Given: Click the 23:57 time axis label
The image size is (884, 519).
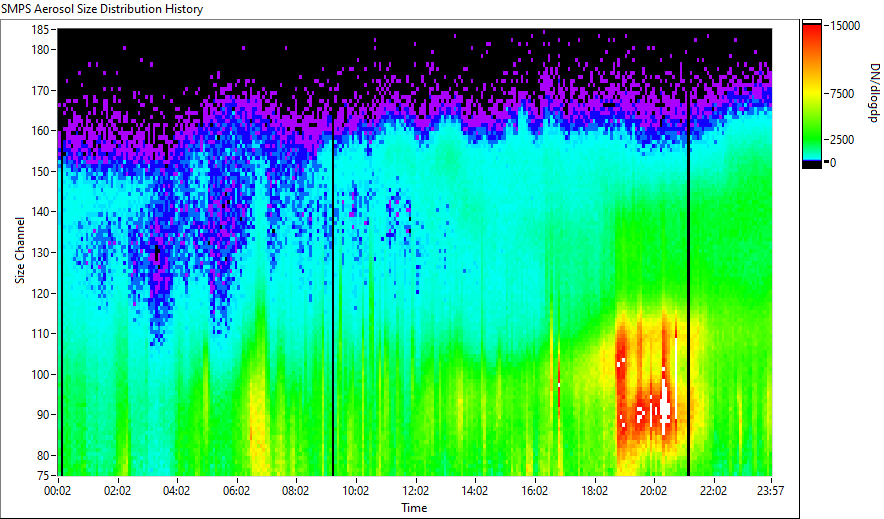Looking at the screenshot, I should 771,491.
